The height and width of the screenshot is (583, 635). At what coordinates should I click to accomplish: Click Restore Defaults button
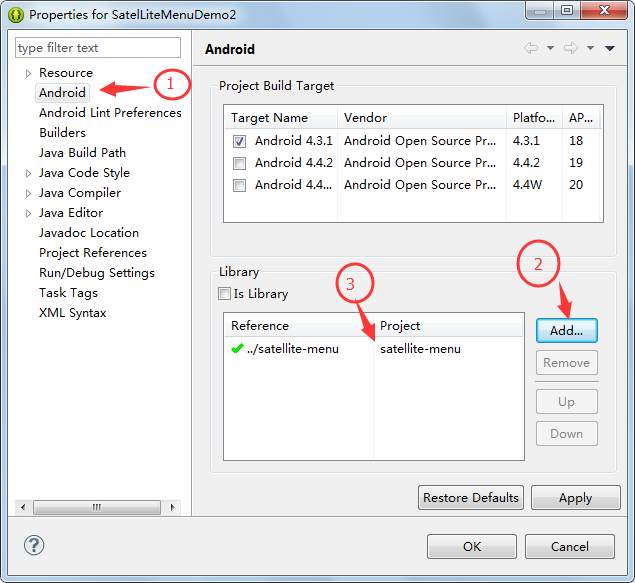pyautogui.click(x=471, y=498)
